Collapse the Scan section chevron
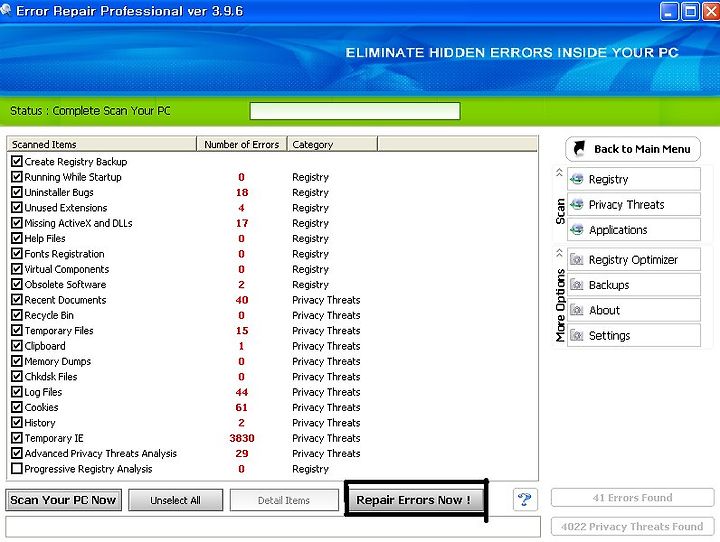The image size is (720, 542). [x=559, y=172]
